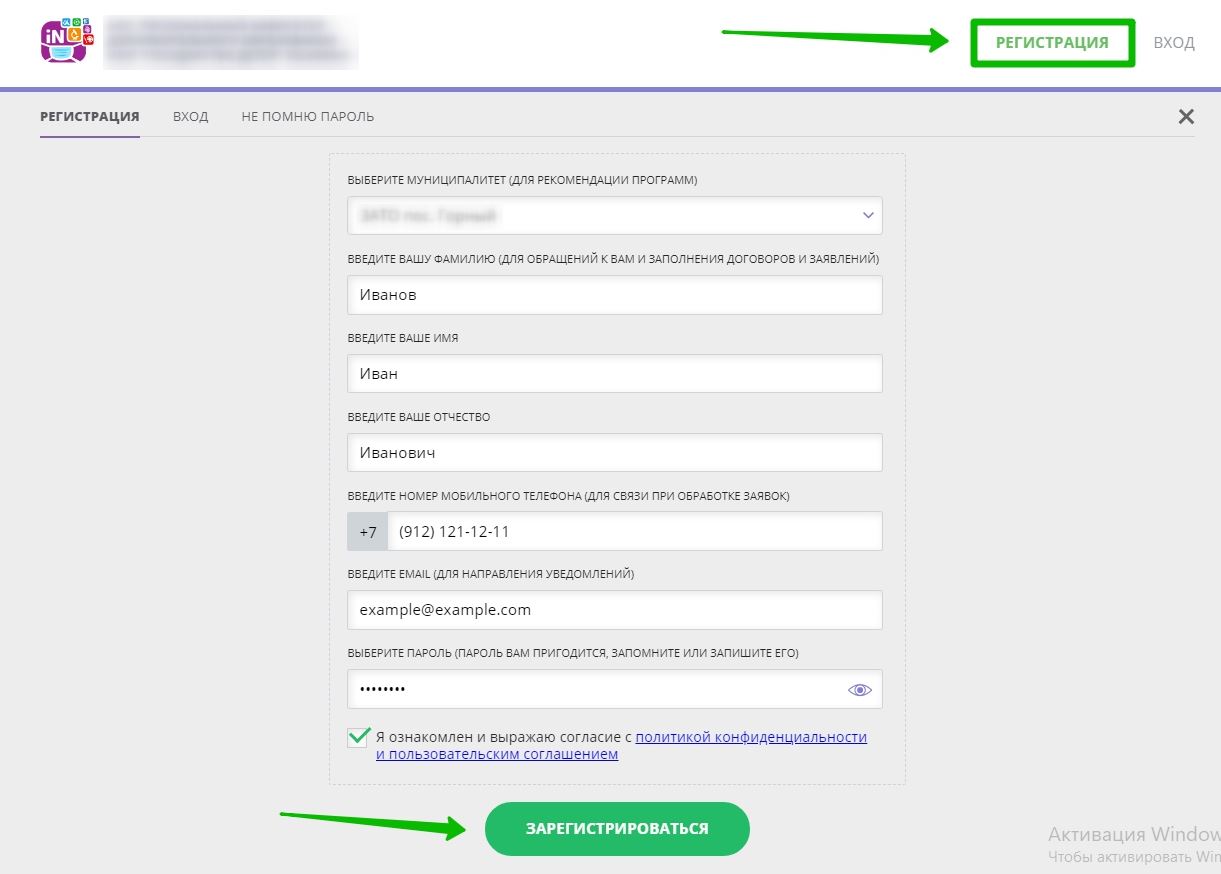
Task: Click the mobile phone number field
Action: [x=634, y=532]
